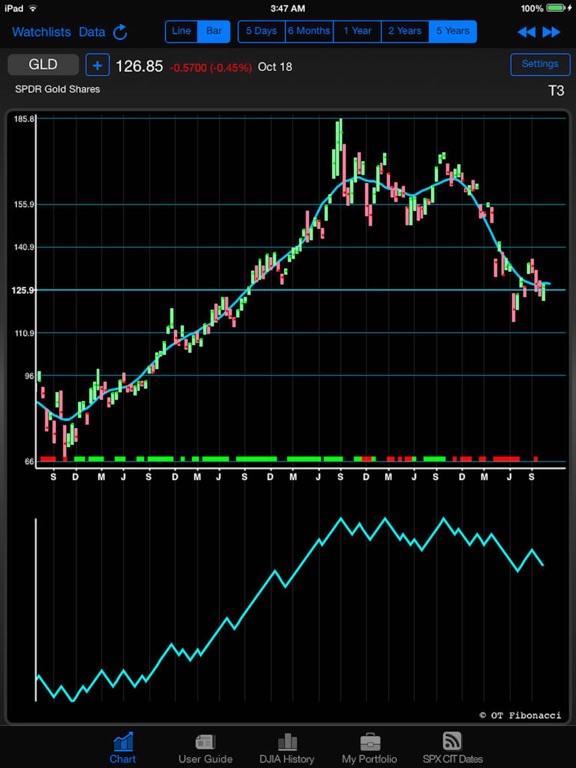This screenshot has width=576, height=768.
Task: Tap the fast-forward double-arrow icon
Action: pyautogui.click(x=552, y=32)
